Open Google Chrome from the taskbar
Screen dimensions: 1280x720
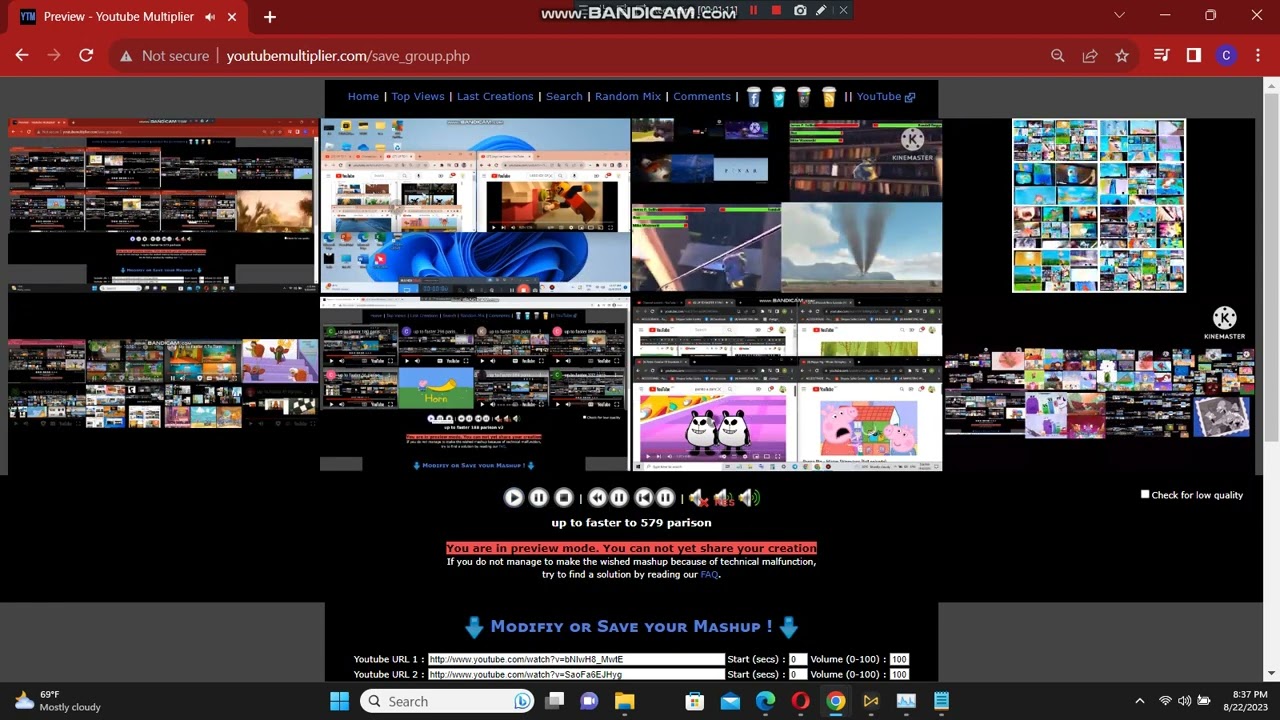click(x=836, y=701)
